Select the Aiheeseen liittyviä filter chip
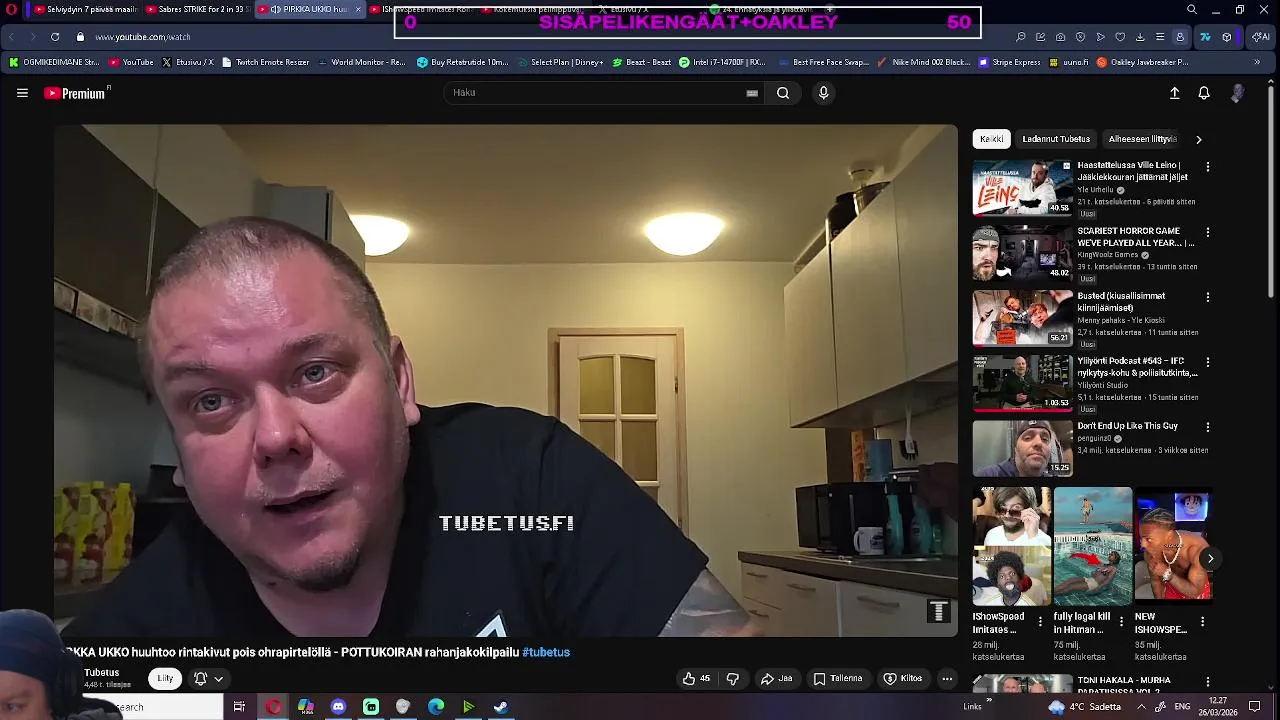The height and width of the screenshot is (720, 1280). coord(1142,139)
